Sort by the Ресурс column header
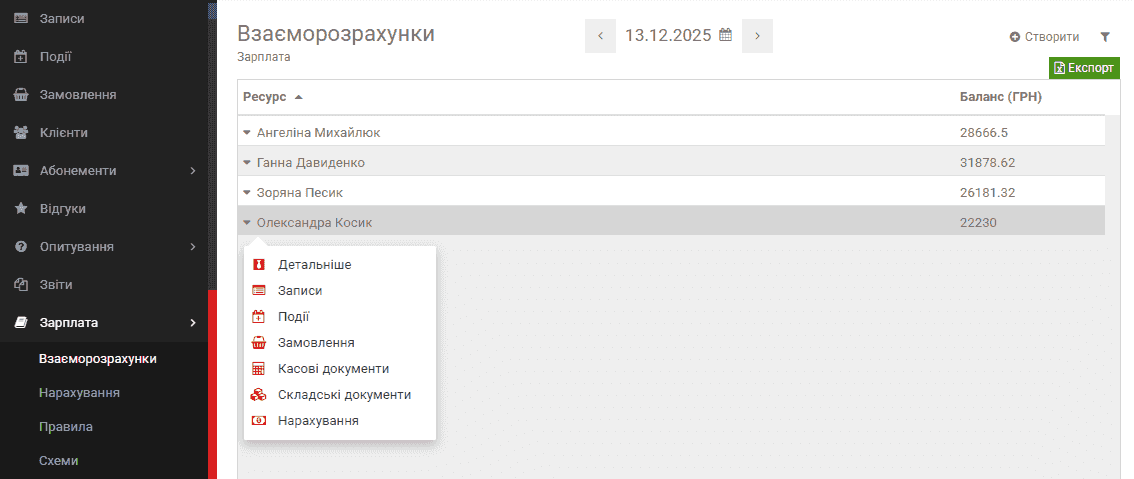 coord(265,97)
